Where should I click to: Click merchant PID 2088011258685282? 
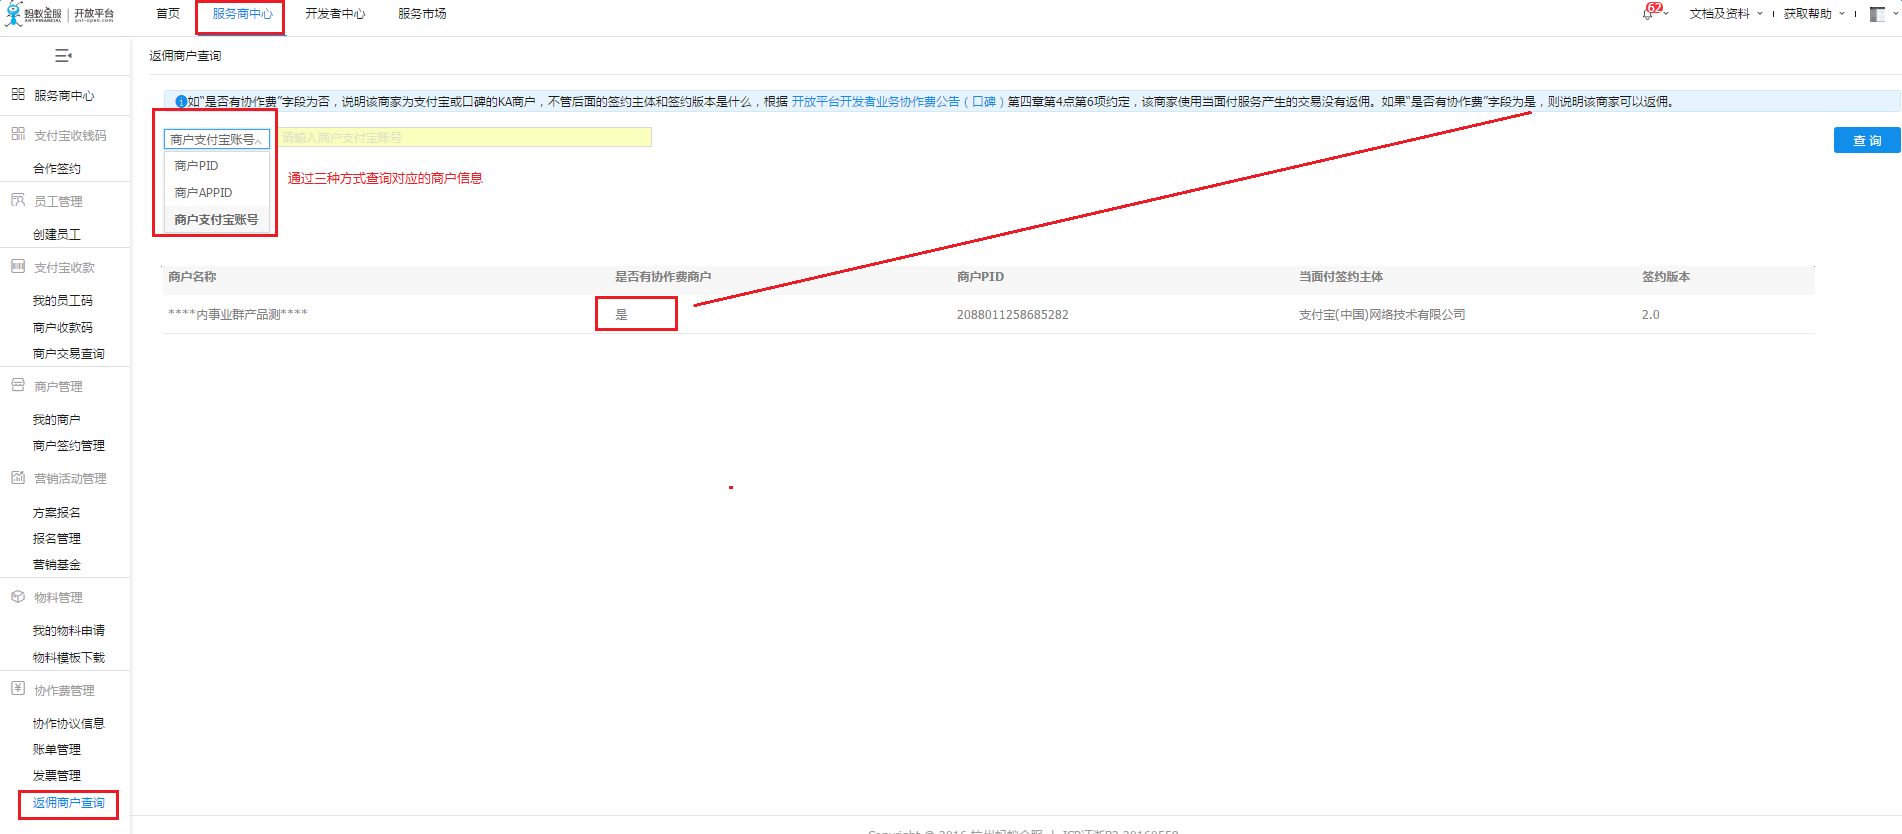(x=1013, y=315)
